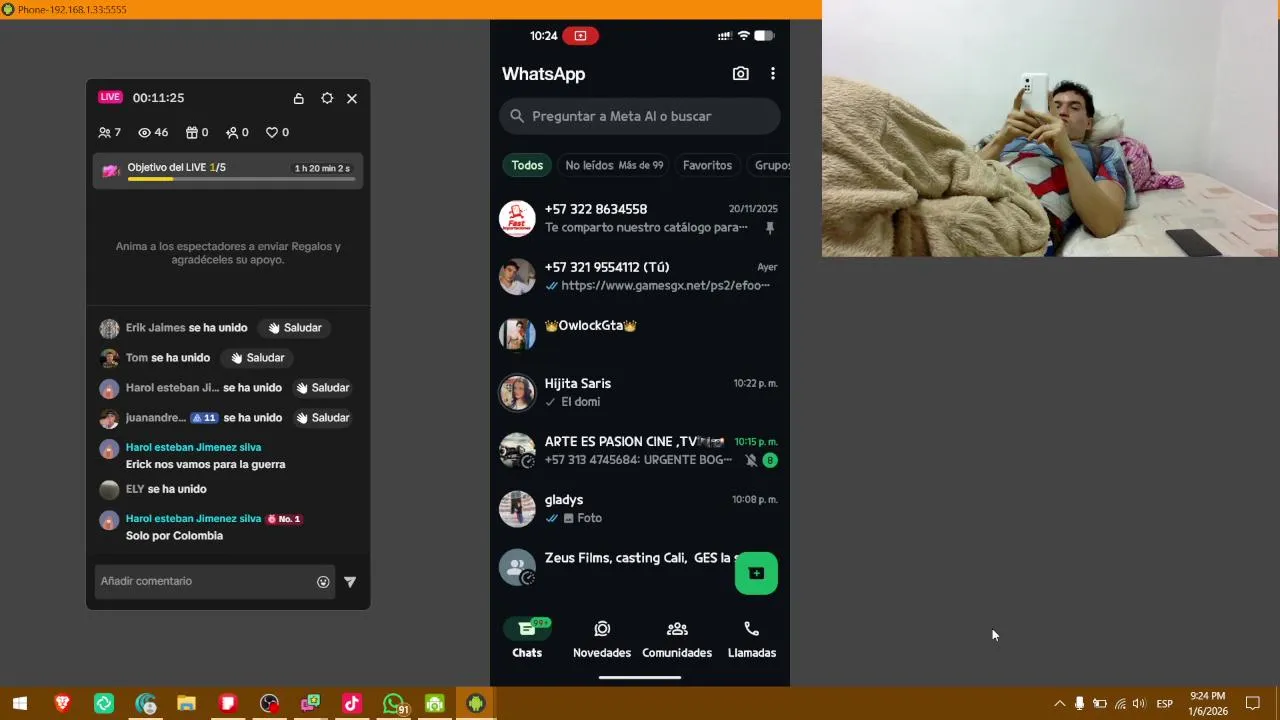The width and height of the screenshot is (1280, 720).
Task: Click the 'Solo por Colombia' comment
Action: [174, 536]
